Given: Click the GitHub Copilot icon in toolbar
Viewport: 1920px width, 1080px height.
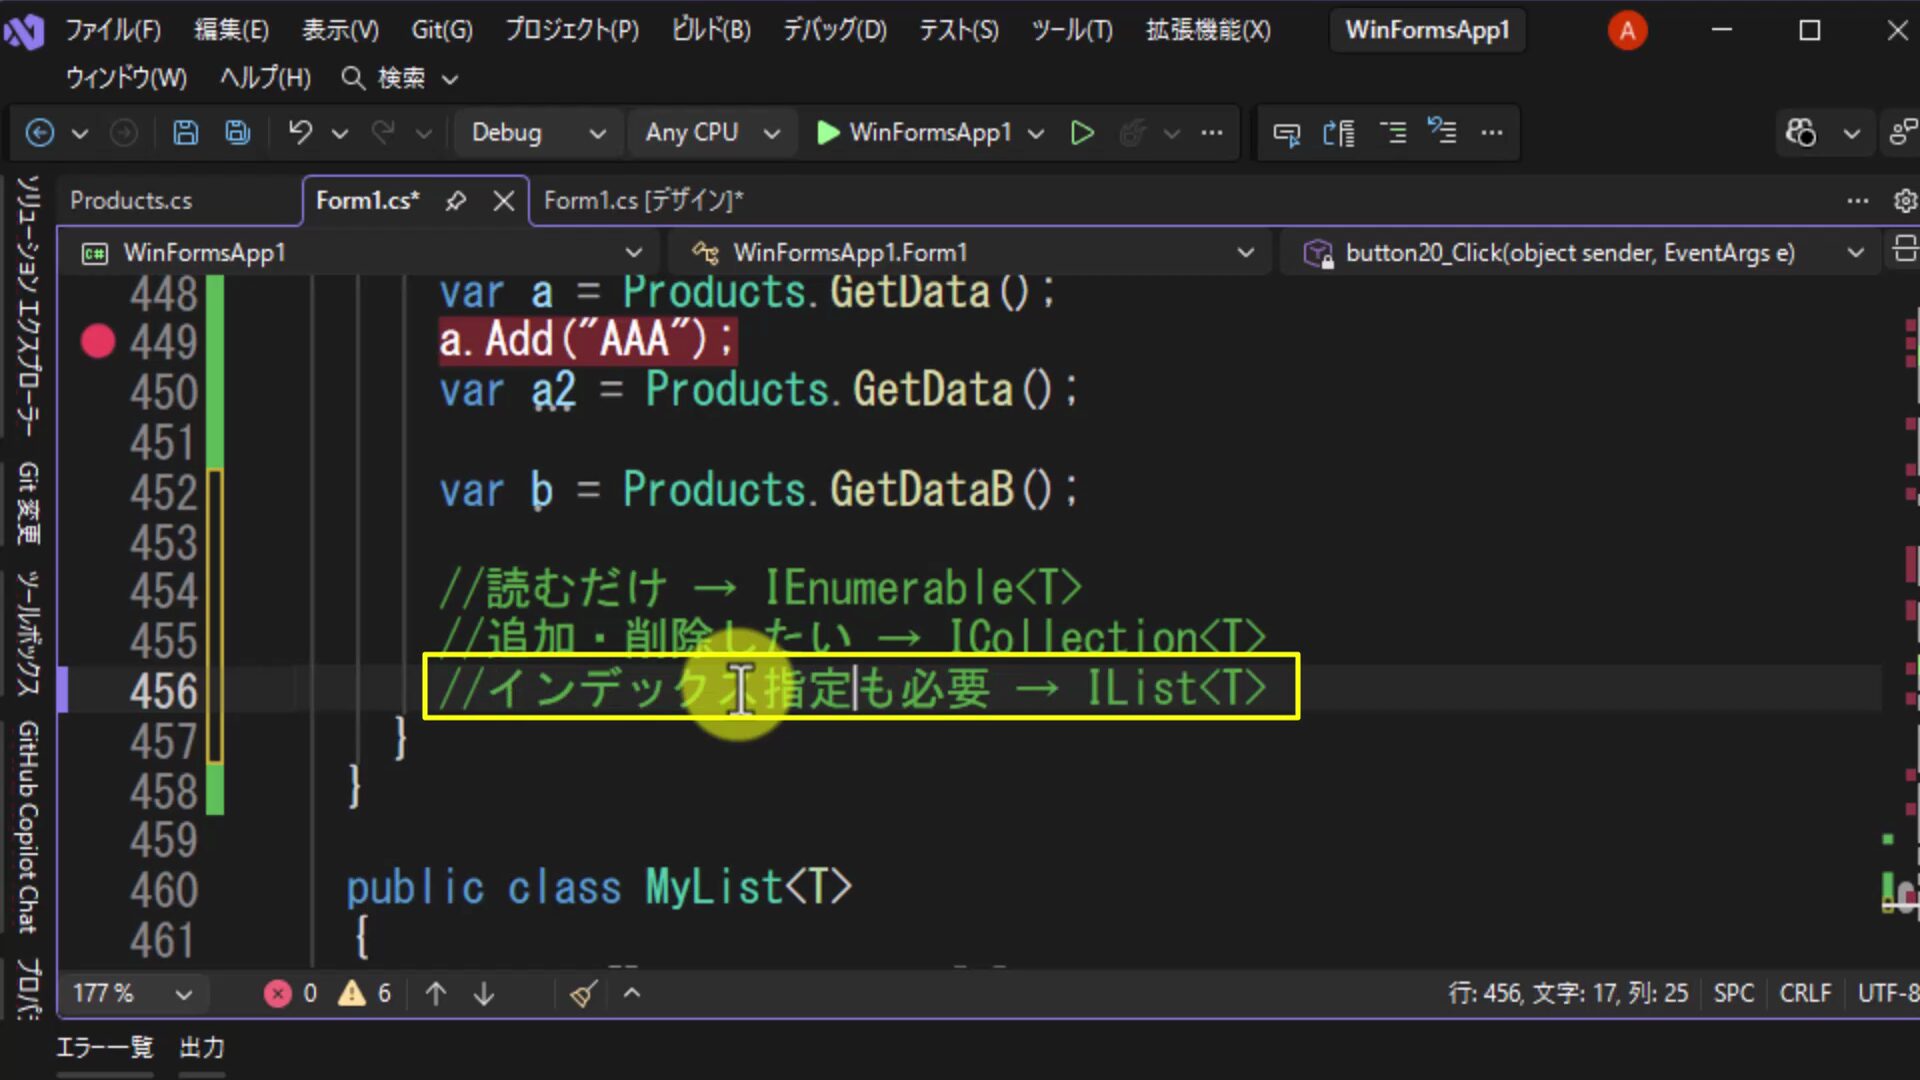Looking at the screenshot, I should click(1801, 132).
